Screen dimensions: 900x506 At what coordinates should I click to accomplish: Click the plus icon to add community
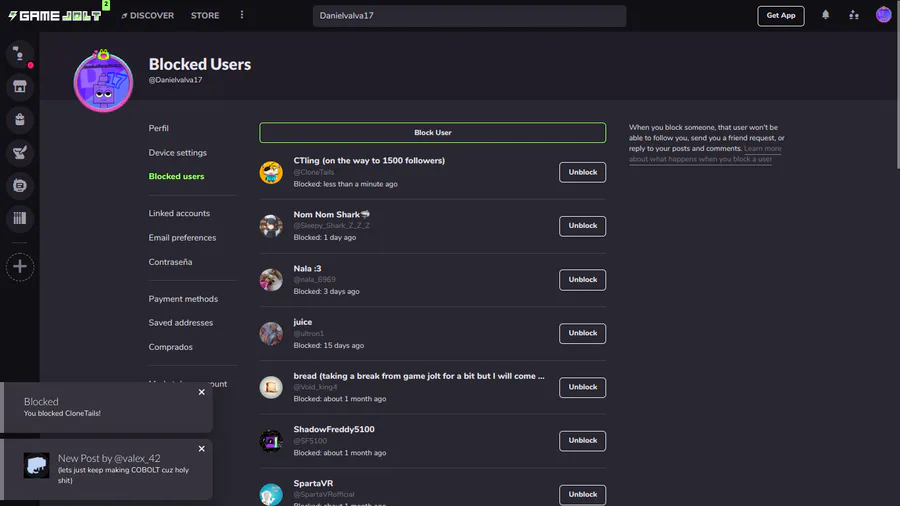[20, 267]
